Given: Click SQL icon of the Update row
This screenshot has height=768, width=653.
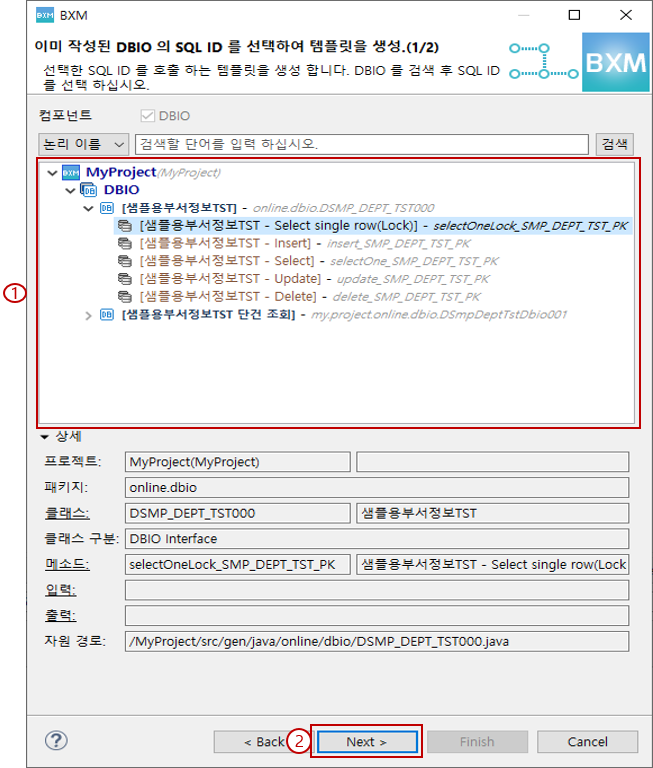Looking at the screenshot, I should pos(125,279).
